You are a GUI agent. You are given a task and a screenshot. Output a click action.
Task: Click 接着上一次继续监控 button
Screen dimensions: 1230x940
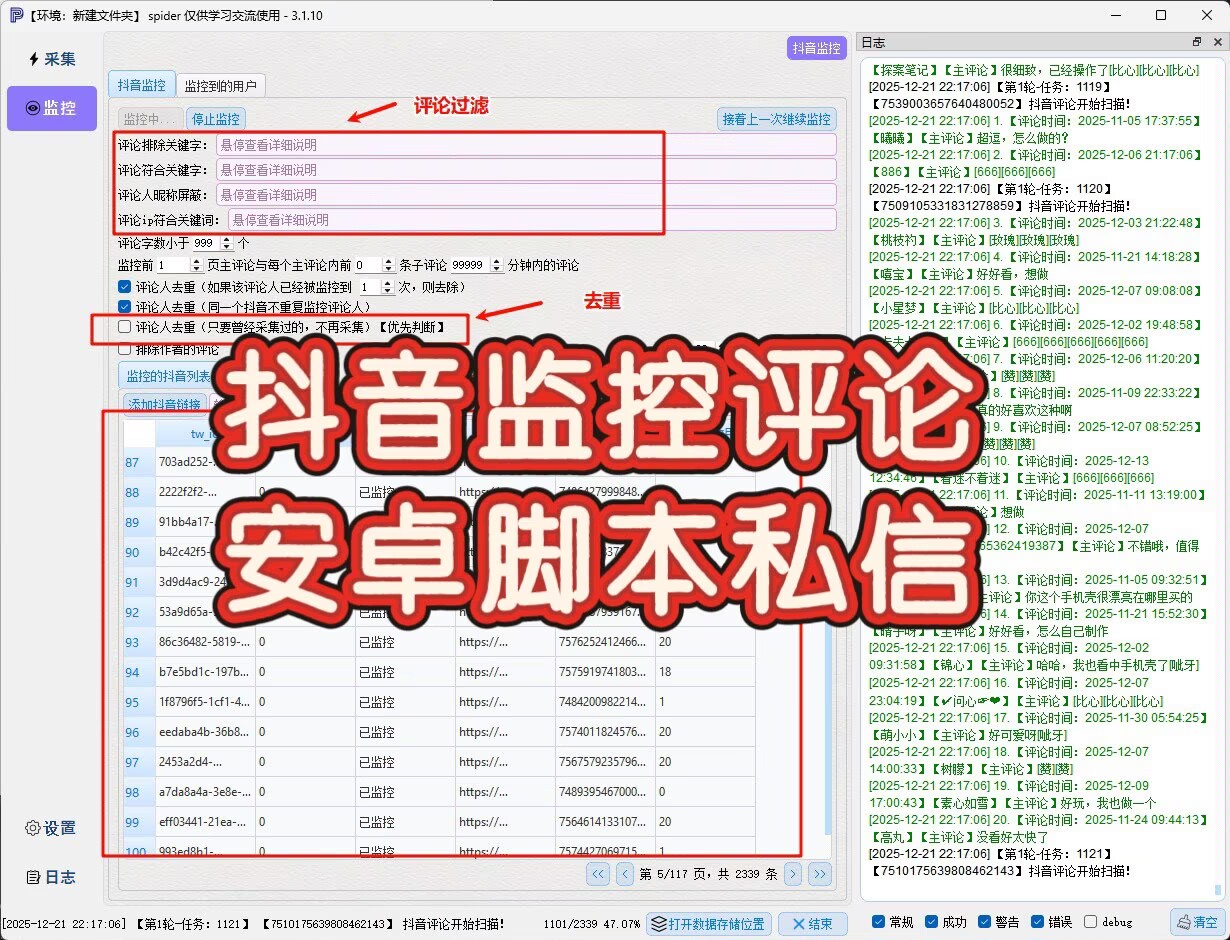pyautogui.click(x=776, y=119)
